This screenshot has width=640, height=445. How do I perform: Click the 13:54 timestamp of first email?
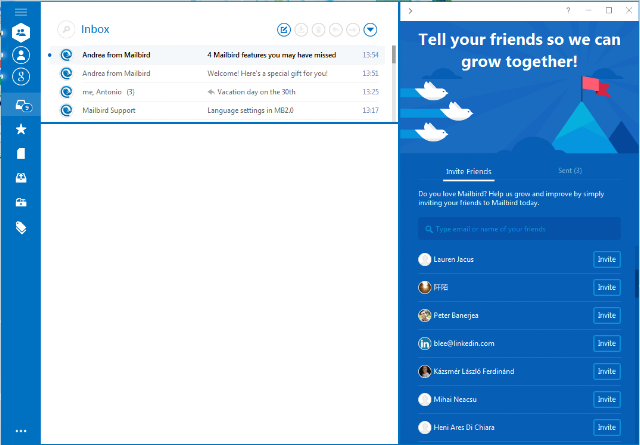(370, 55)
